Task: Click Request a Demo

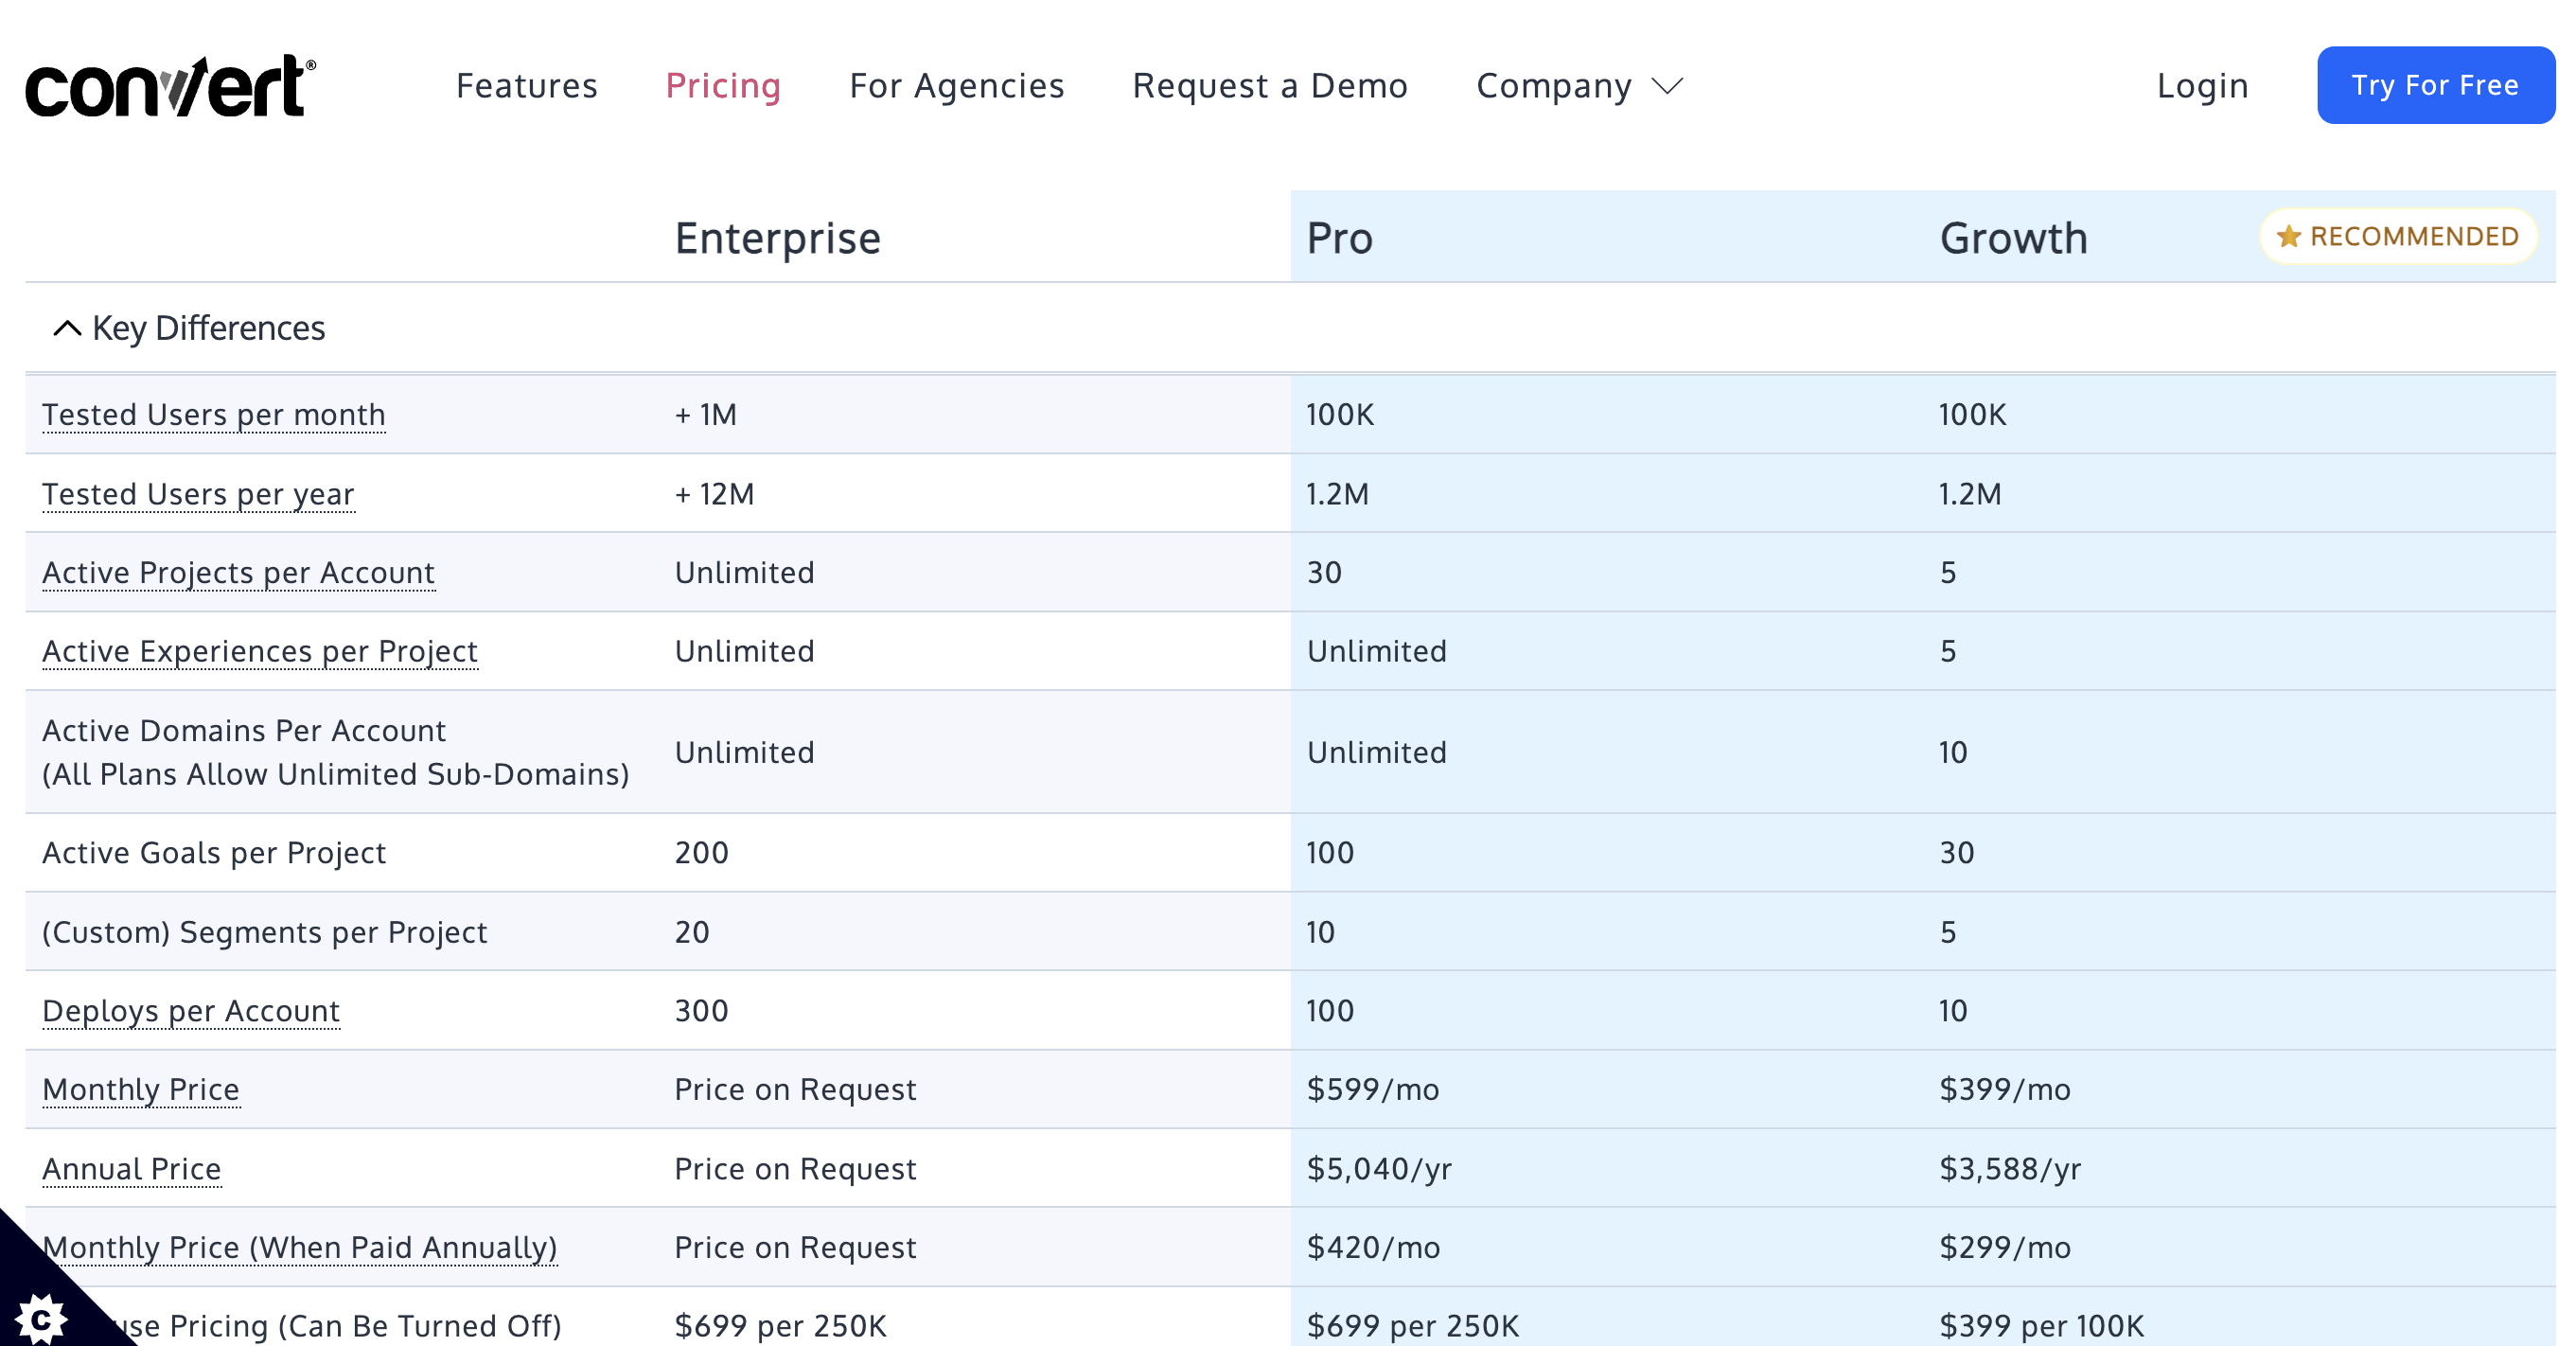Action: [1270, 86]
